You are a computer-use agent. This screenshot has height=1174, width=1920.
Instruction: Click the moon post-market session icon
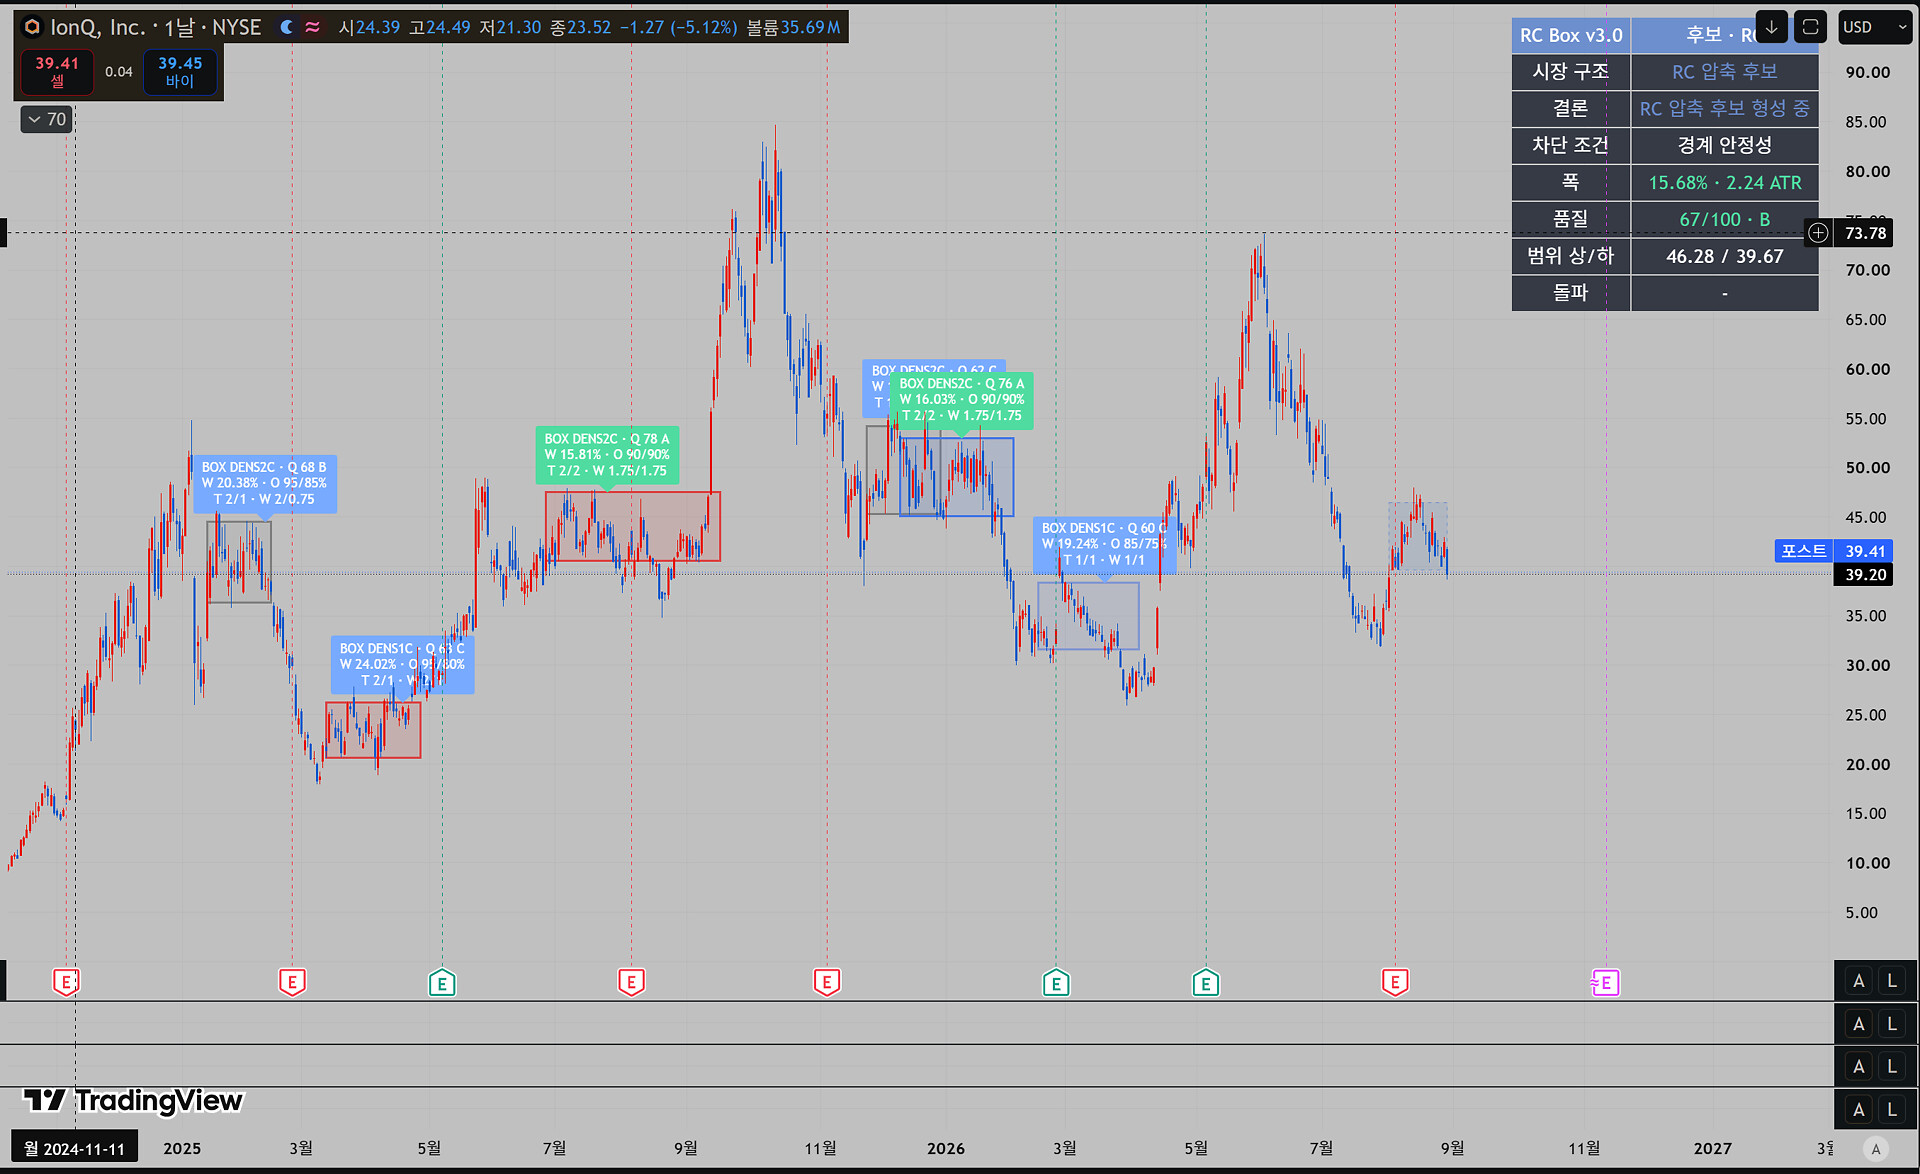287,27
